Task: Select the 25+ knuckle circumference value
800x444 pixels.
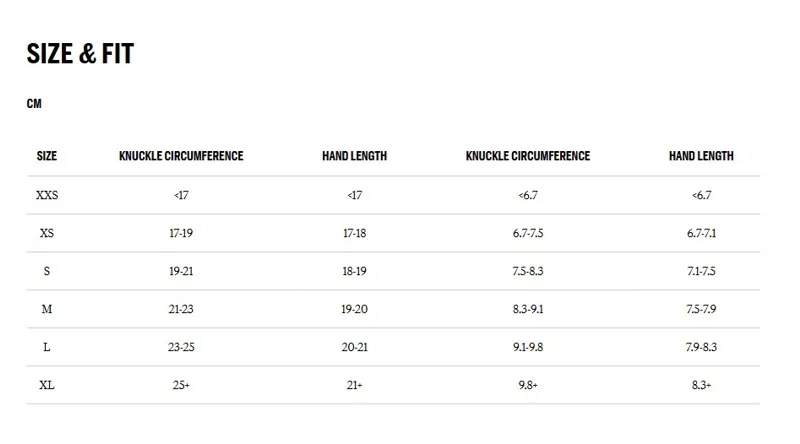Action: pyautogui.click(x=181, y=385)
